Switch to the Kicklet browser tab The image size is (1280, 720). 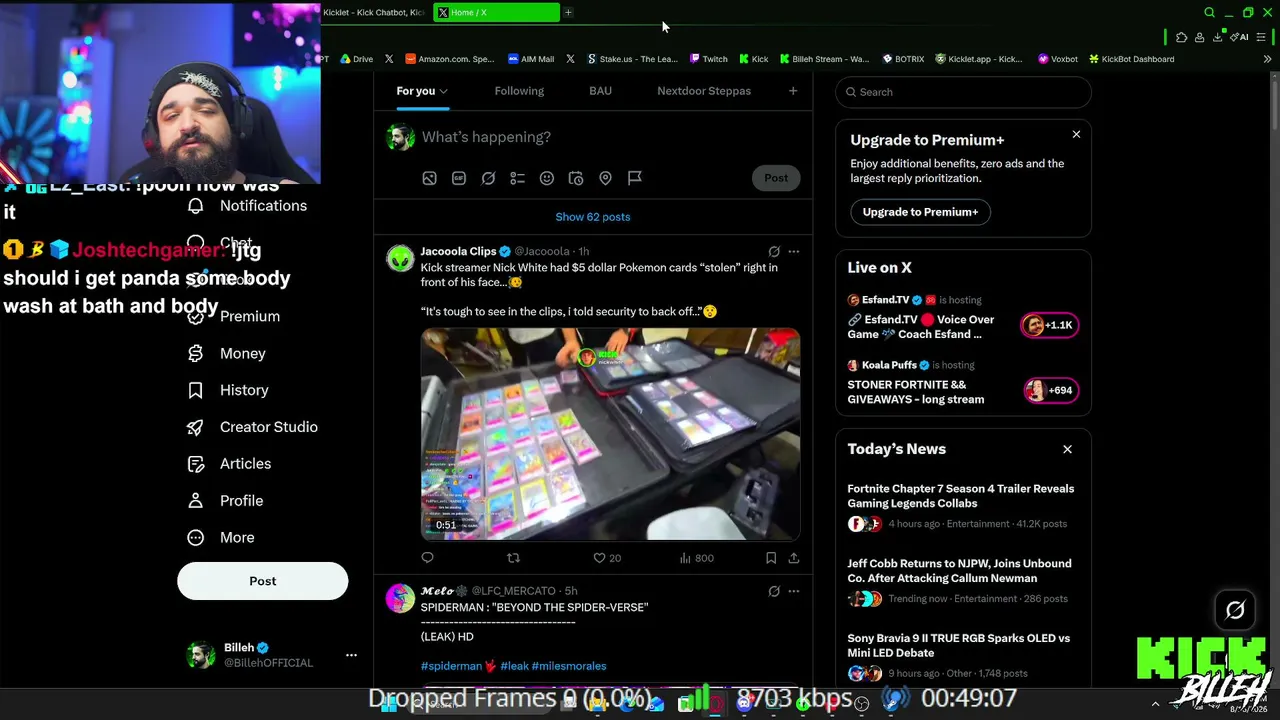click(376, 13)
